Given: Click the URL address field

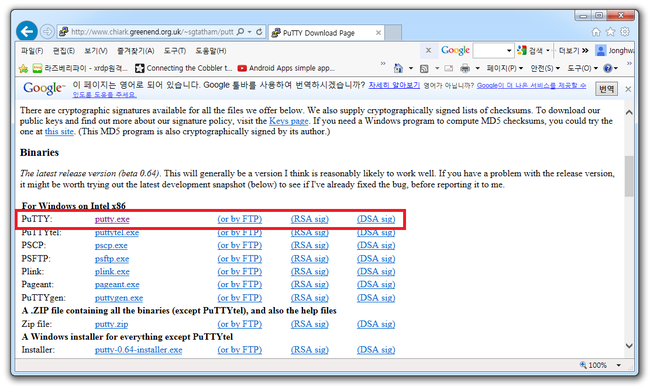Looking at the screenshot, I should [152, 32].
